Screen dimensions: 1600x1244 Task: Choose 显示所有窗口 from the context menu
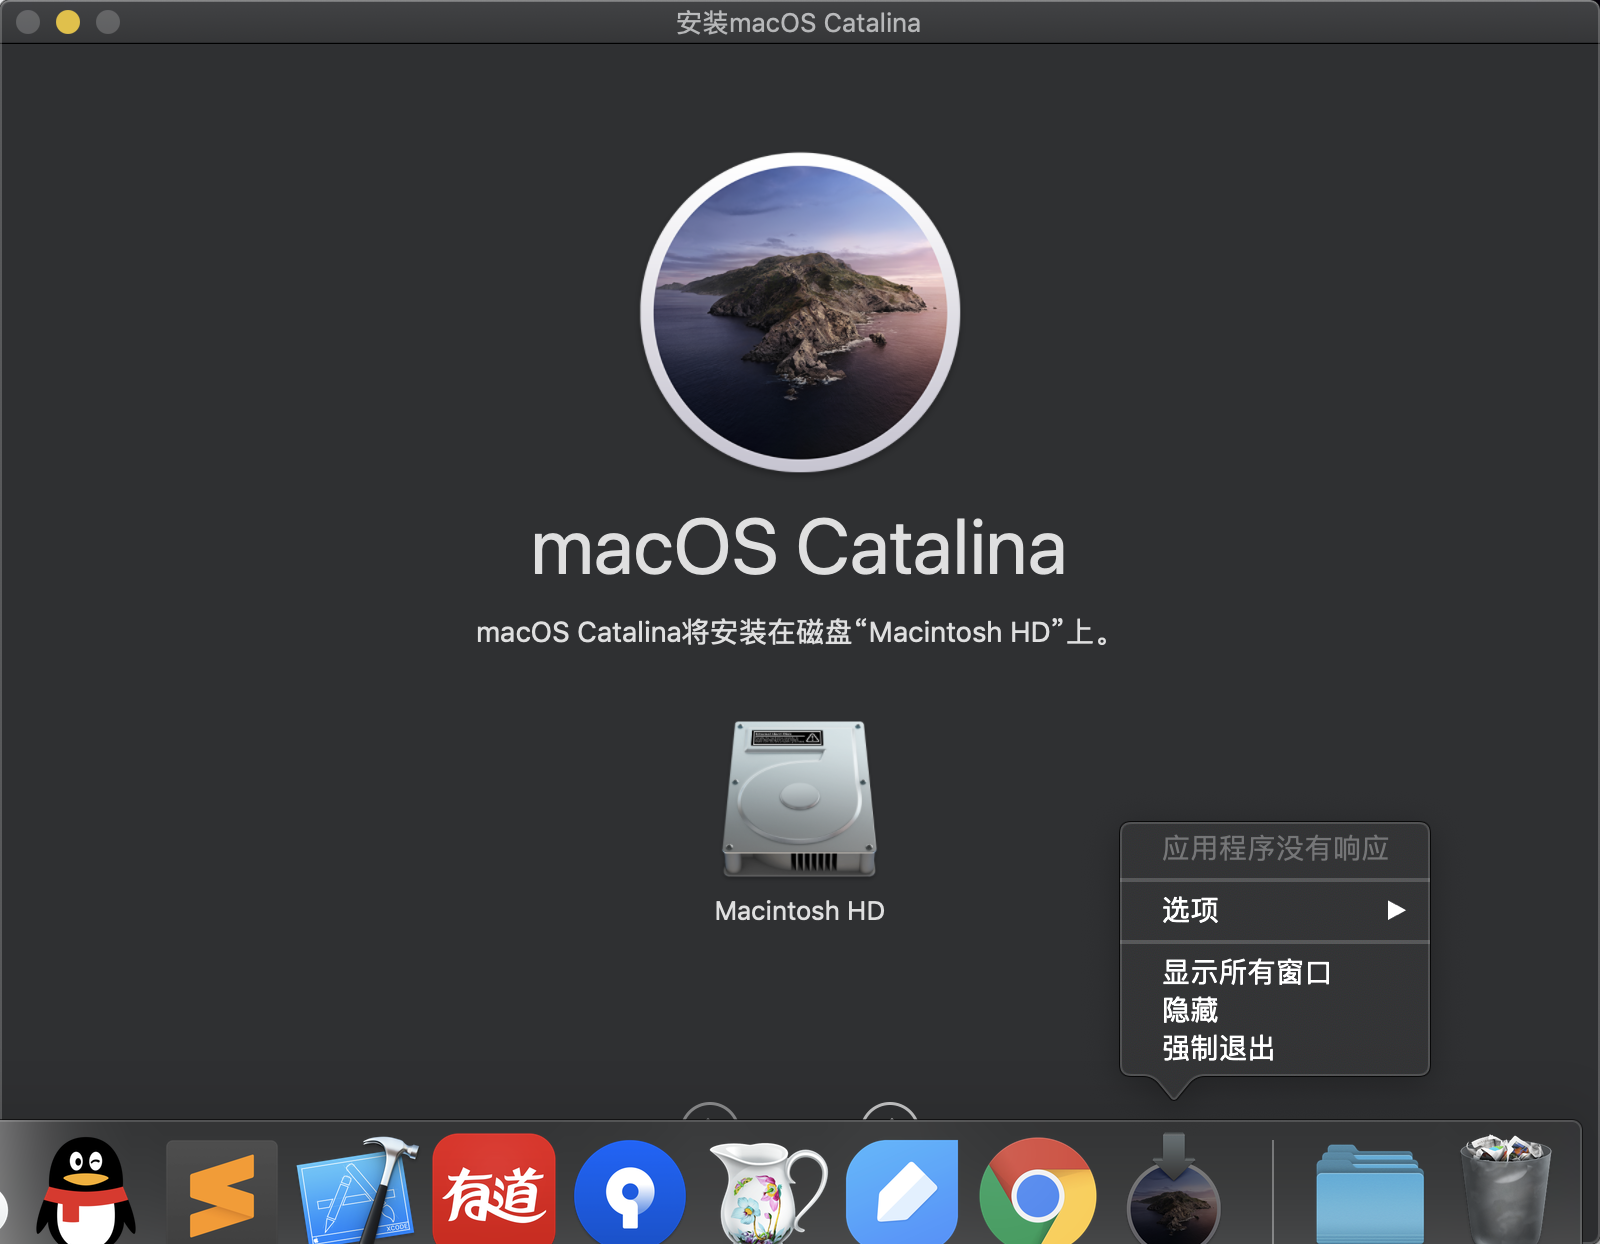(1246, 972)
